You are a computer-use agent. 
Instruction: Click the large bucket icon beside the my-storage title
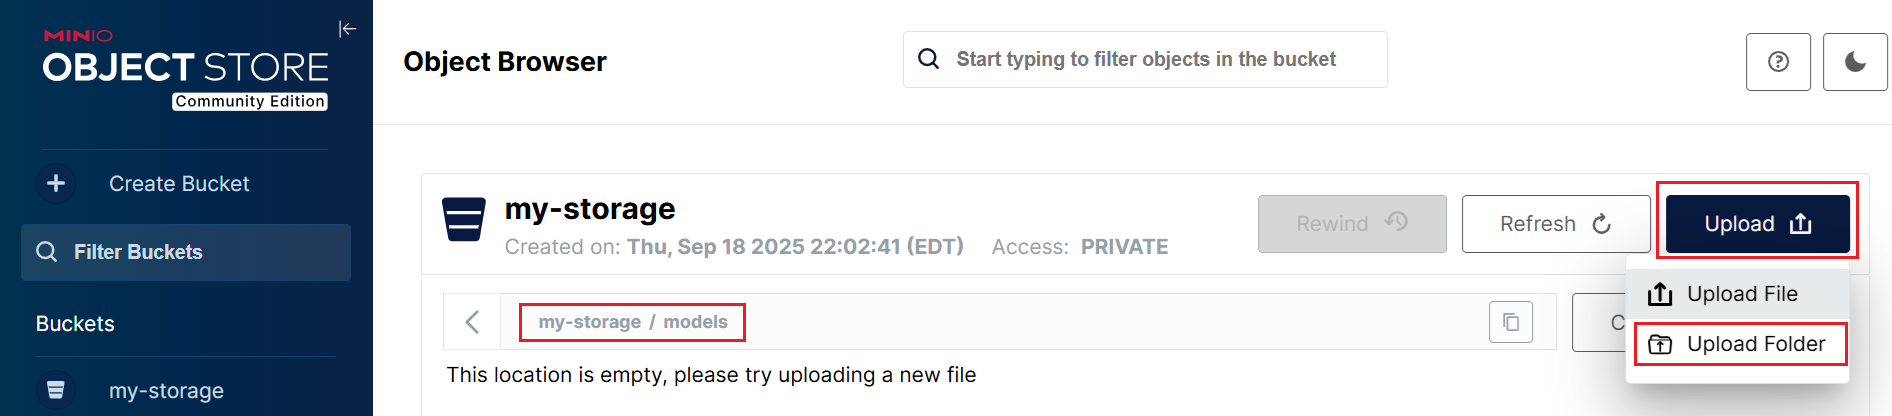point(464,220)
